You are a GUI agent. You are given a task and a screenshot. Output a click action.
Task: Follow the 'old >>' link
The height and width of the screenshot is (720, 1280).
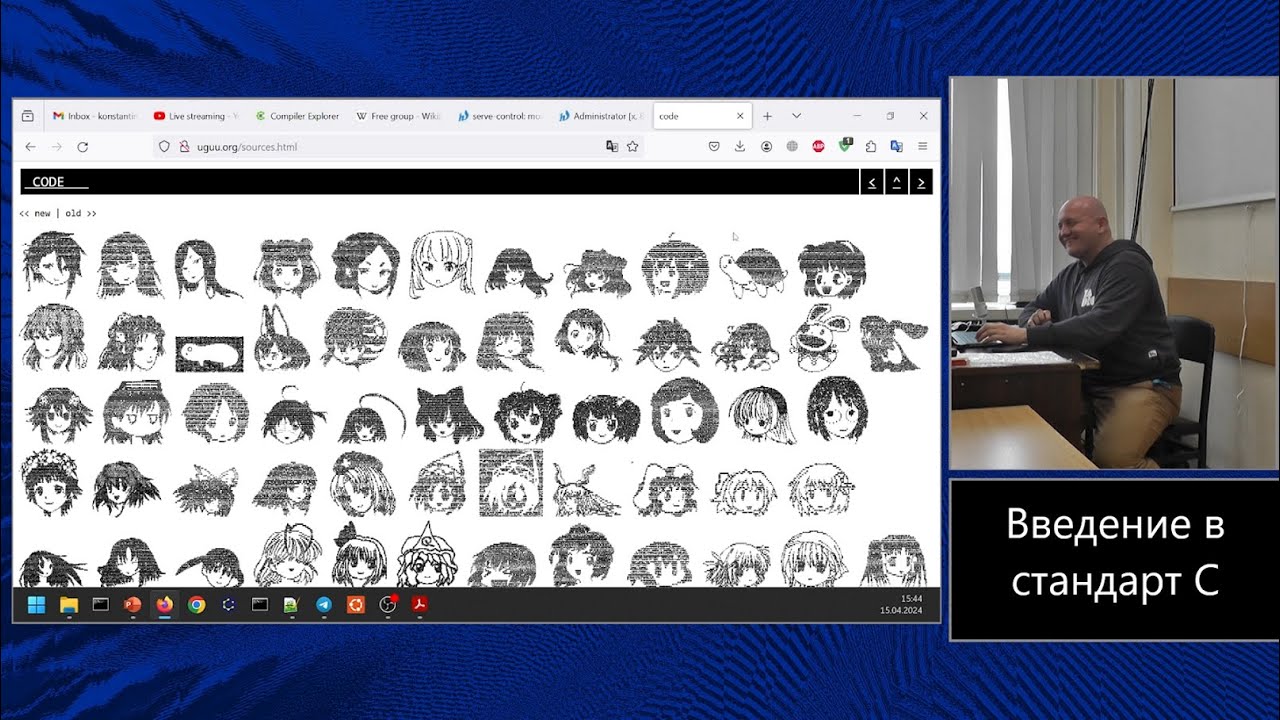tap(81, 213)
